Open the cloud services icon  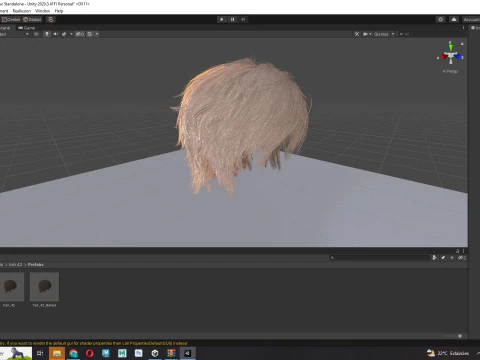[454, 19]
